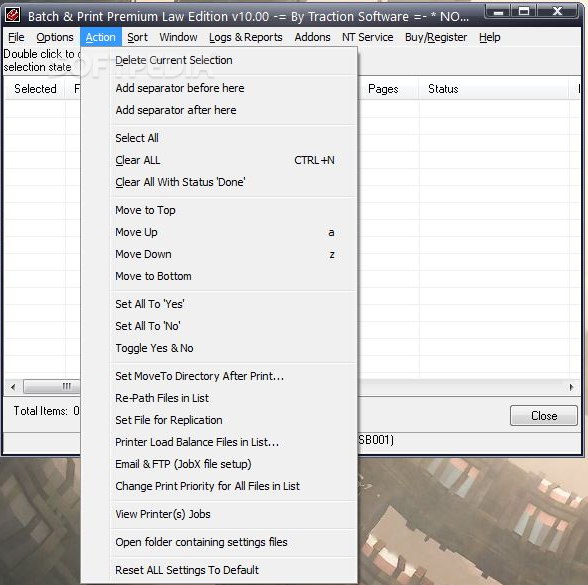Click the Close button
Screen dimensions: 588x585
coord(544,416)
